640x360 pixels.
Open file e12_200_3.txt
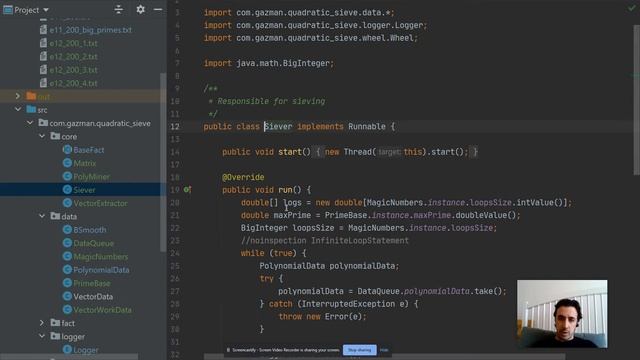(73, 70)
